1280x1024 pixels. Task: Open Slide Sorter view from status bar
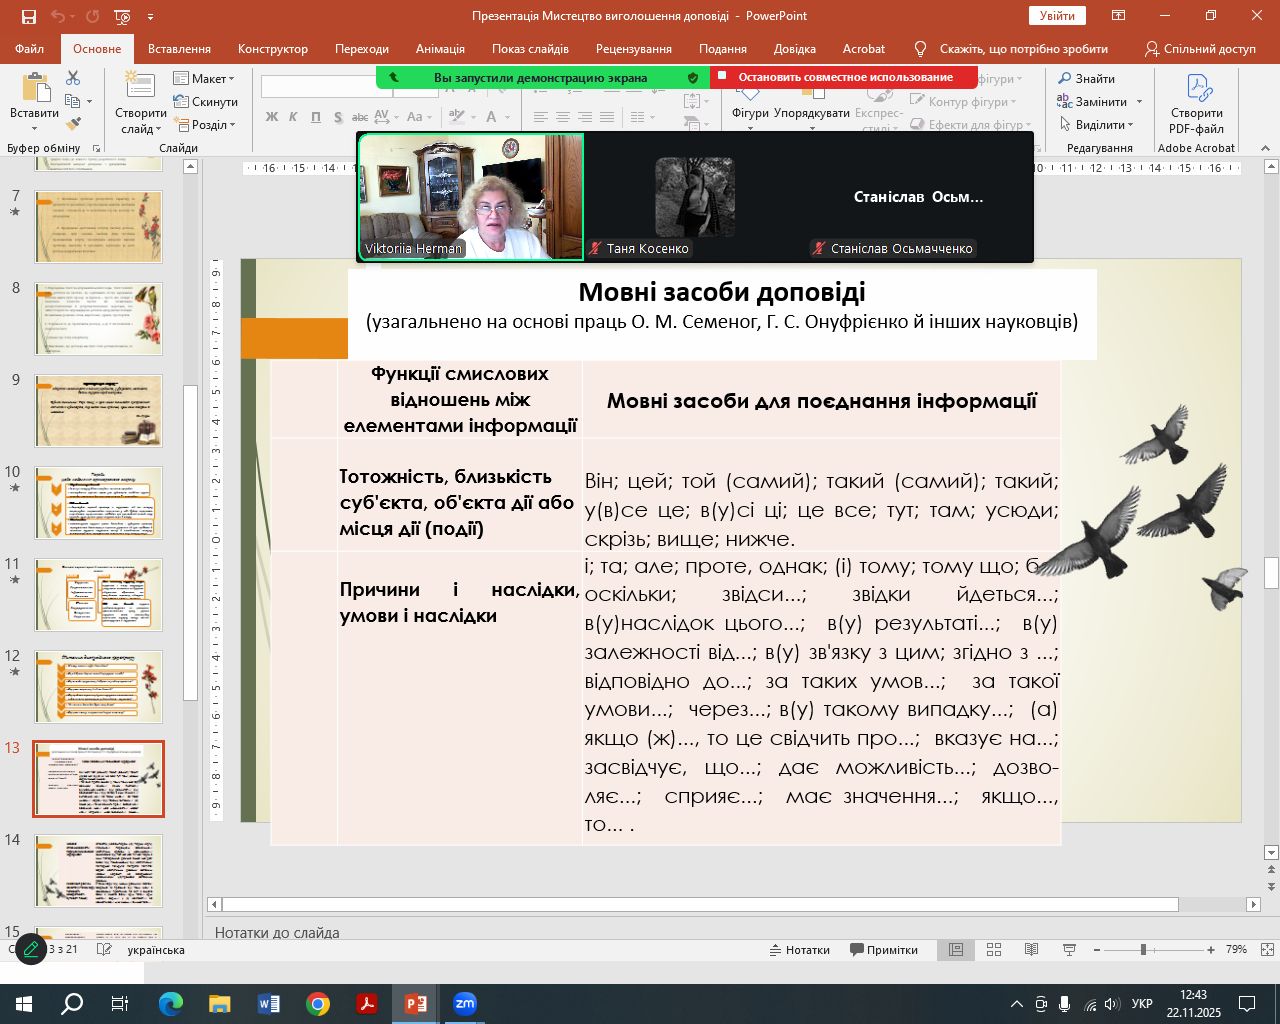click(994, 950)
